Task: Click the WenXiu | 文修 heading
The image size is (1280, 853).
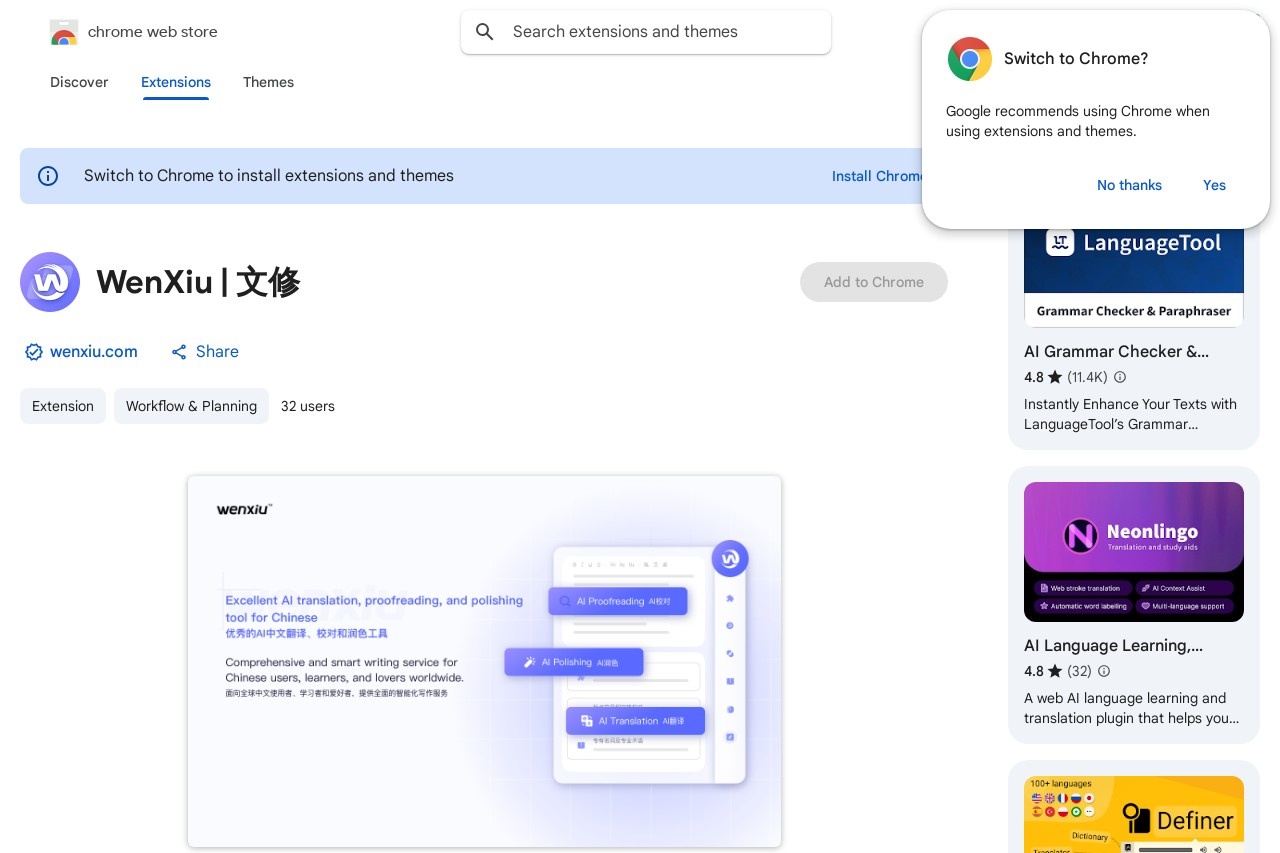Action: [198, 282]
